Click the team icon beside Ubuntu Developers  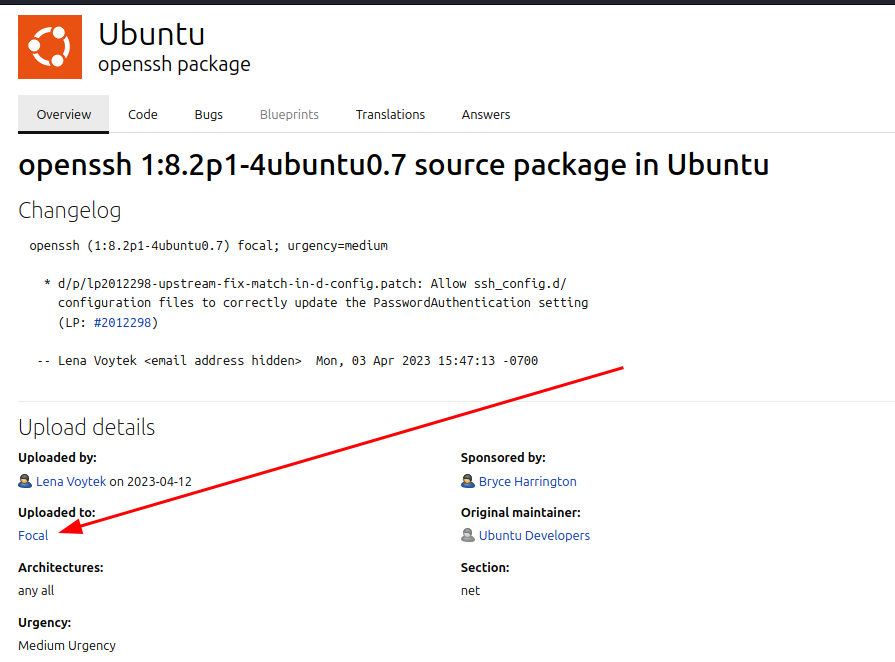pyautogui.click(x=467, y=536)
